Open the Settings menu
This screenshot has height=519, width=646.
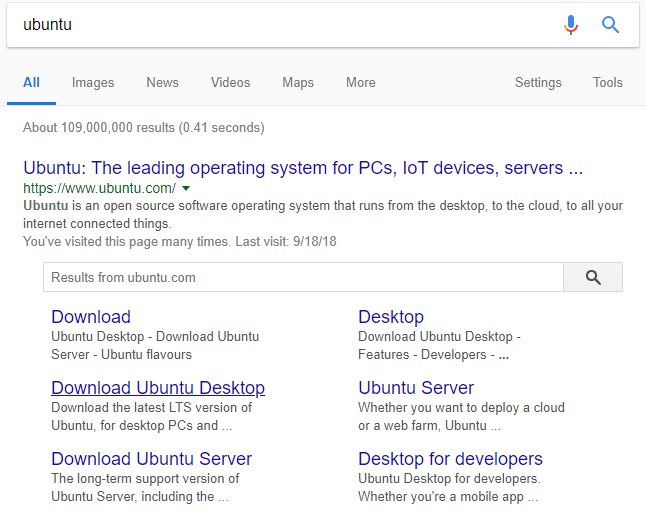538,82
